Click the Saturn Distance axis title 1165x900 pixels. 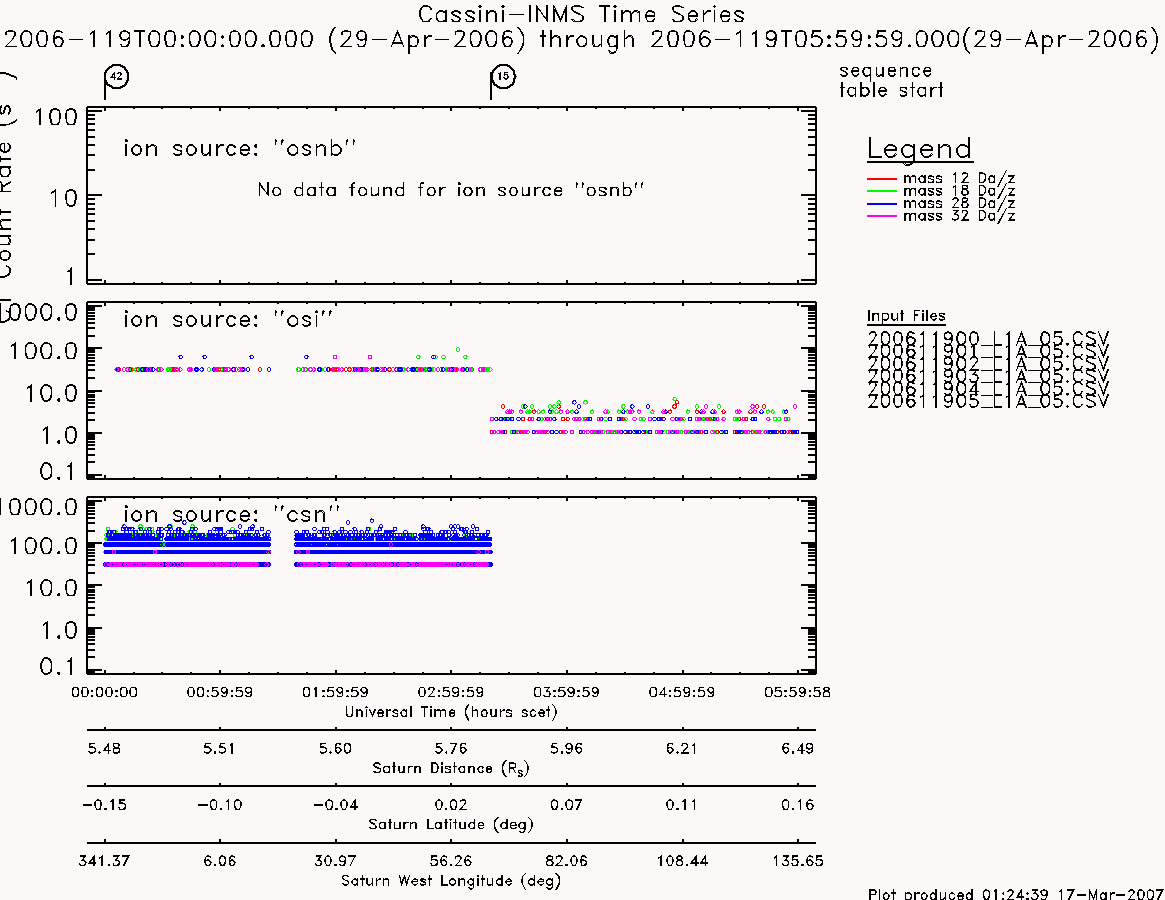tap(451, 768)
